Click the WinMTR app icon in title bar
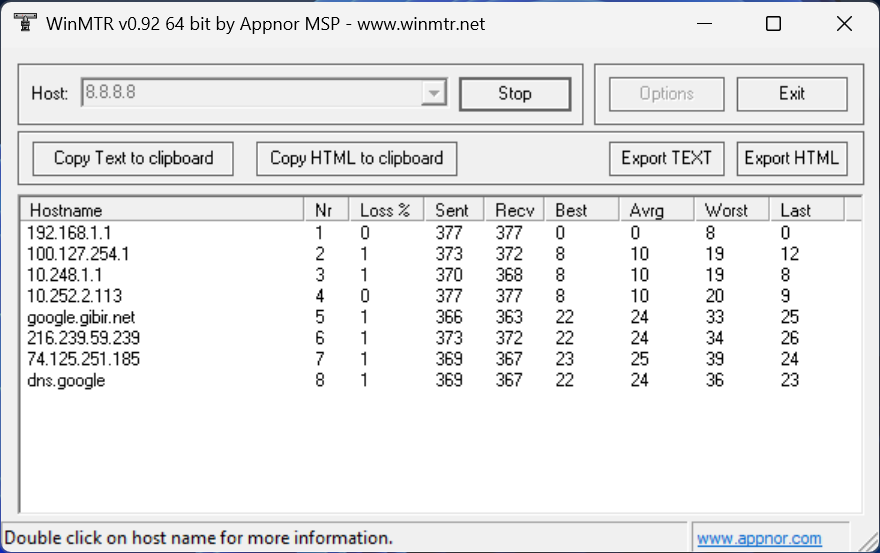 tap(25, 23)
